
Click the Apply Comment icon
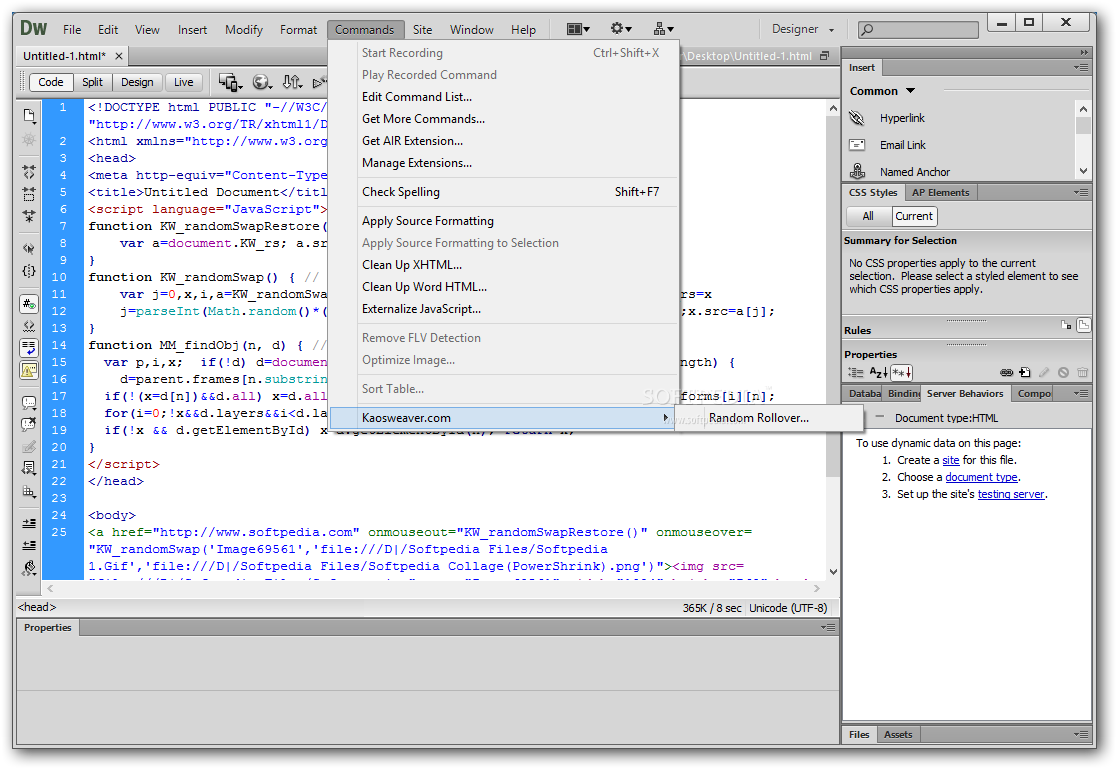(x=28, y=403)
